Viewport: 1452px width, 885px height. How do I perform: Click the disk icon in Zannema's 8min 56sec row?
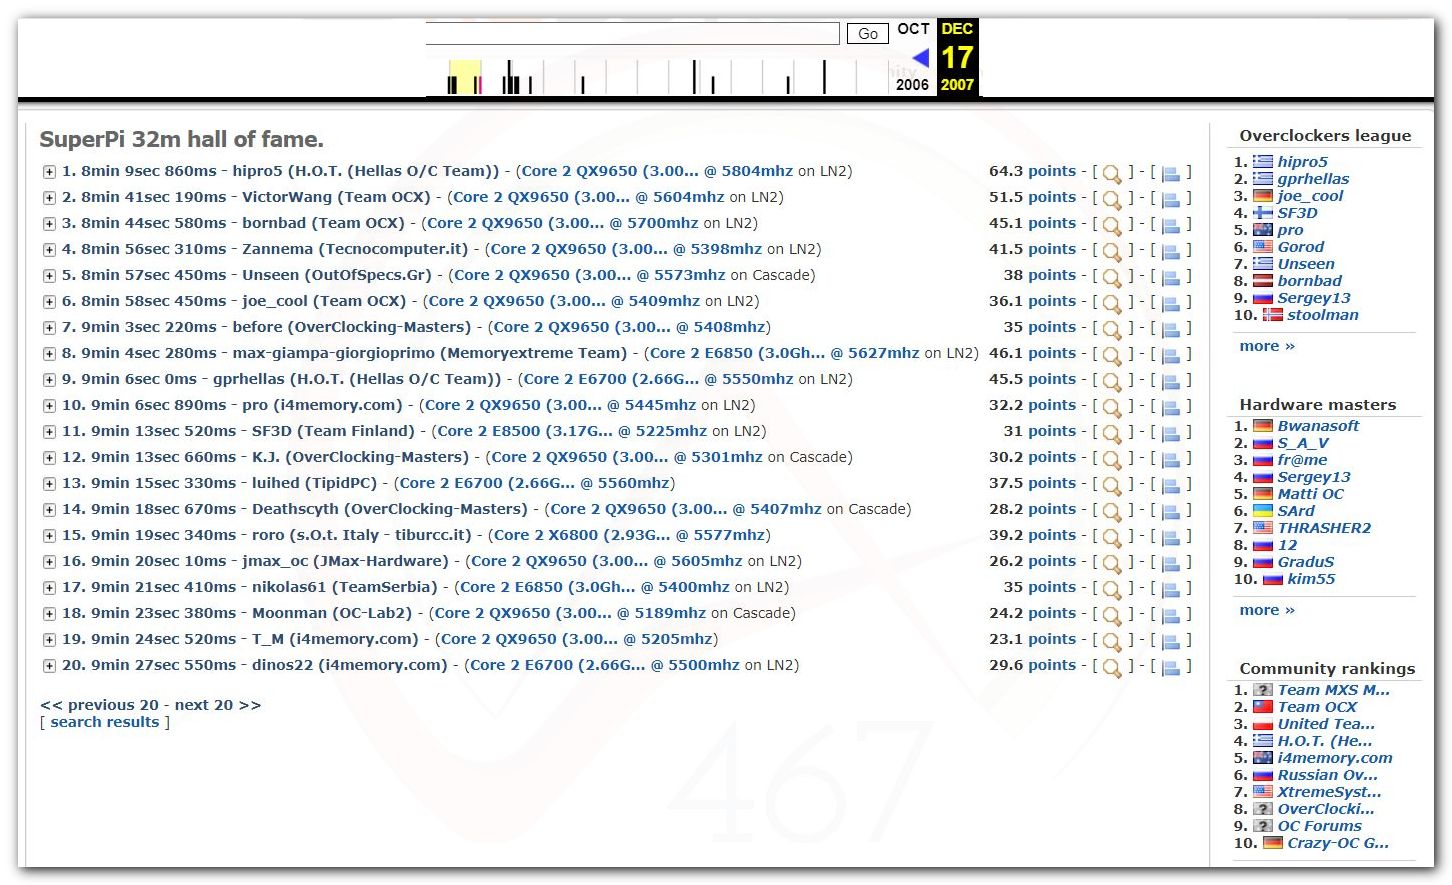point(1171,251)
